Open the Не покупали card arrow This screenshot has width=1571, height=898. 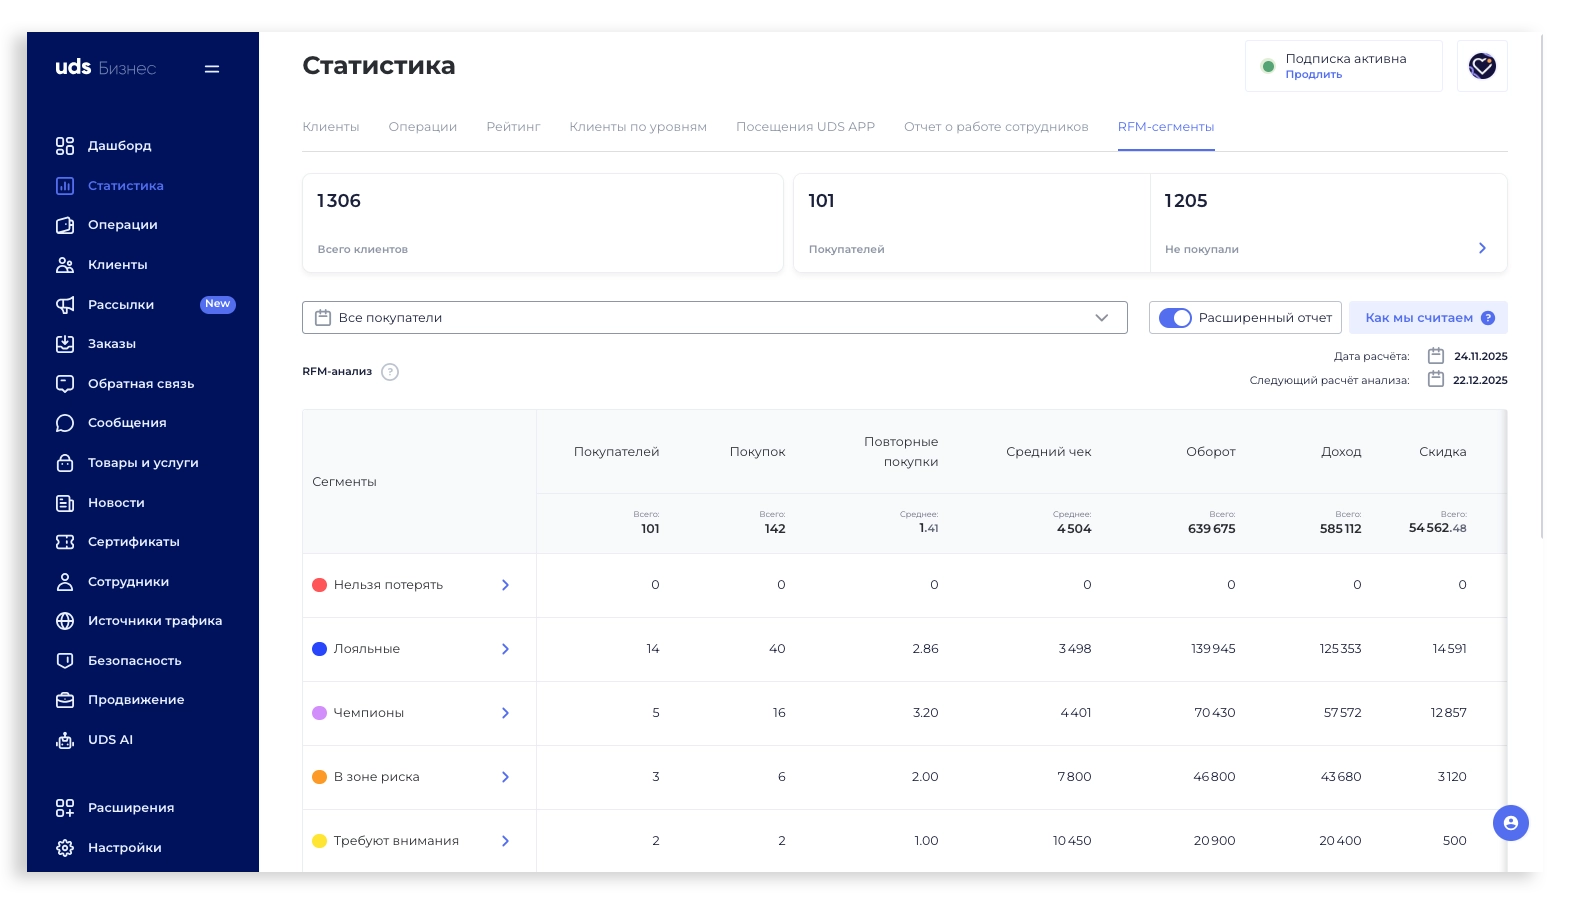point(1482,248)
